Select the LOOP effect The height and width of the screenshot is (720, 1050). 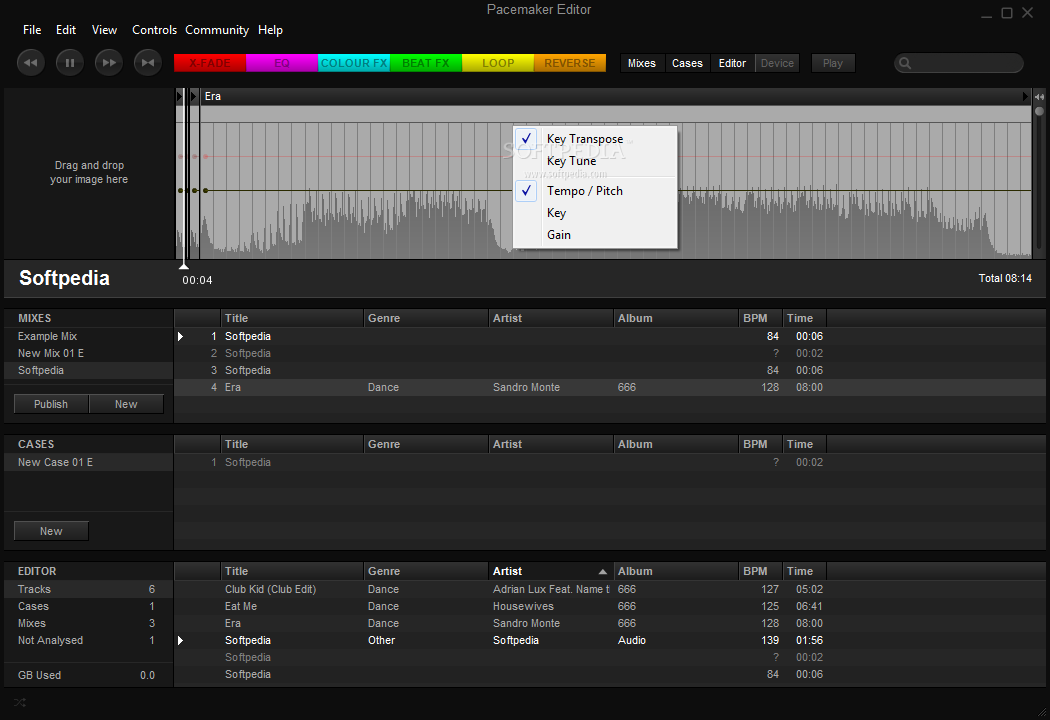498,63
